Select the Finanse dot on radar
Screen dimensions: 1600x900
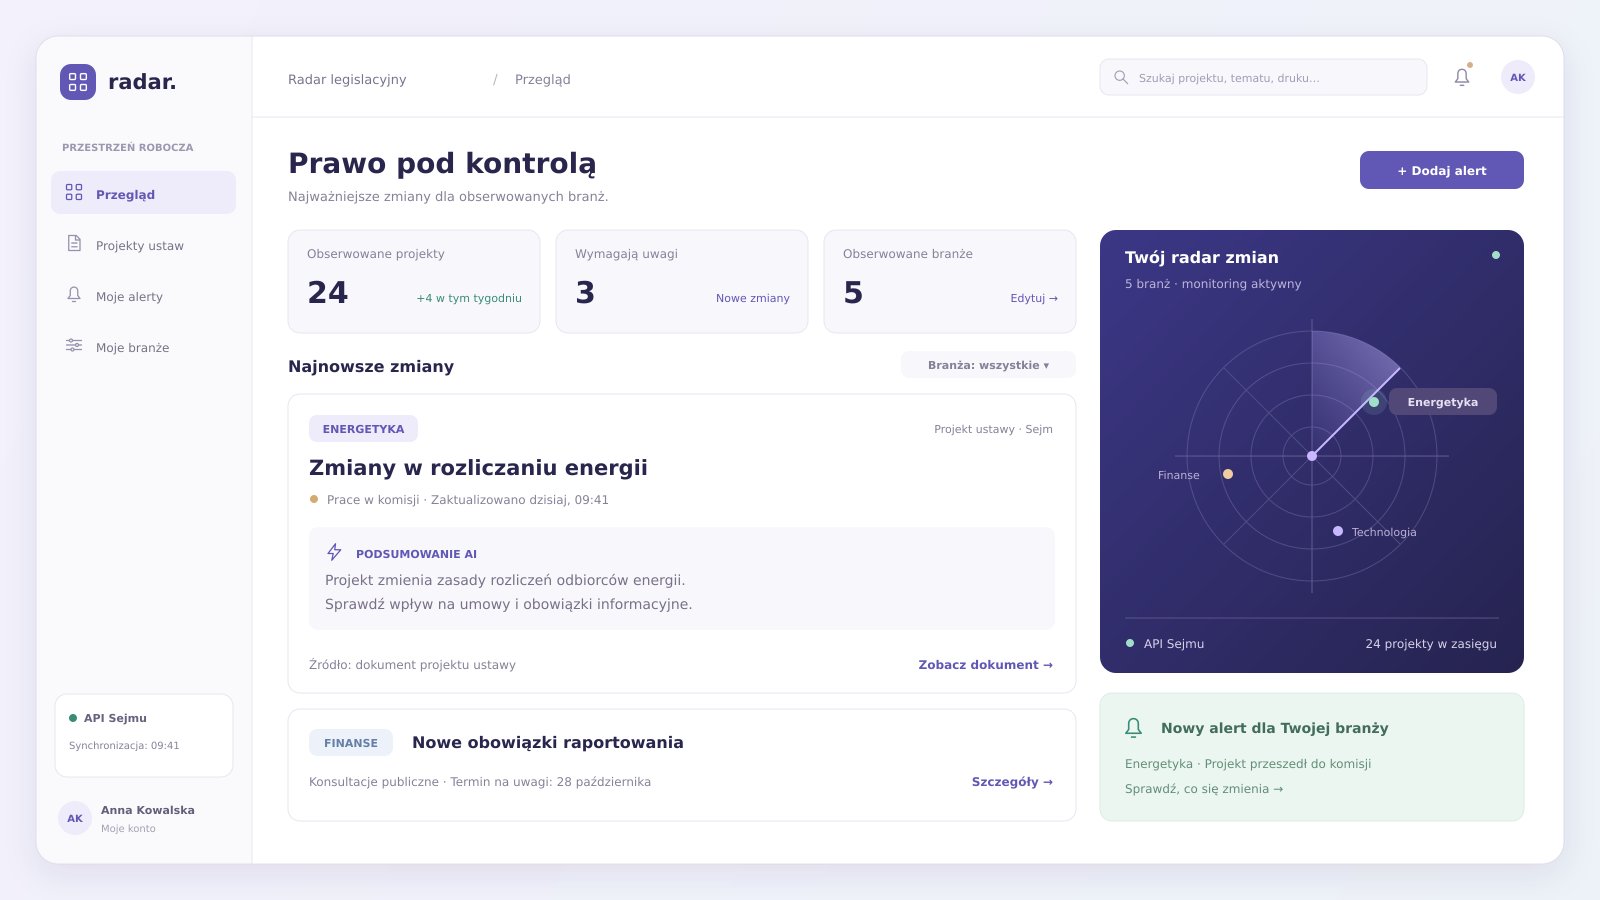(1228, 474)
